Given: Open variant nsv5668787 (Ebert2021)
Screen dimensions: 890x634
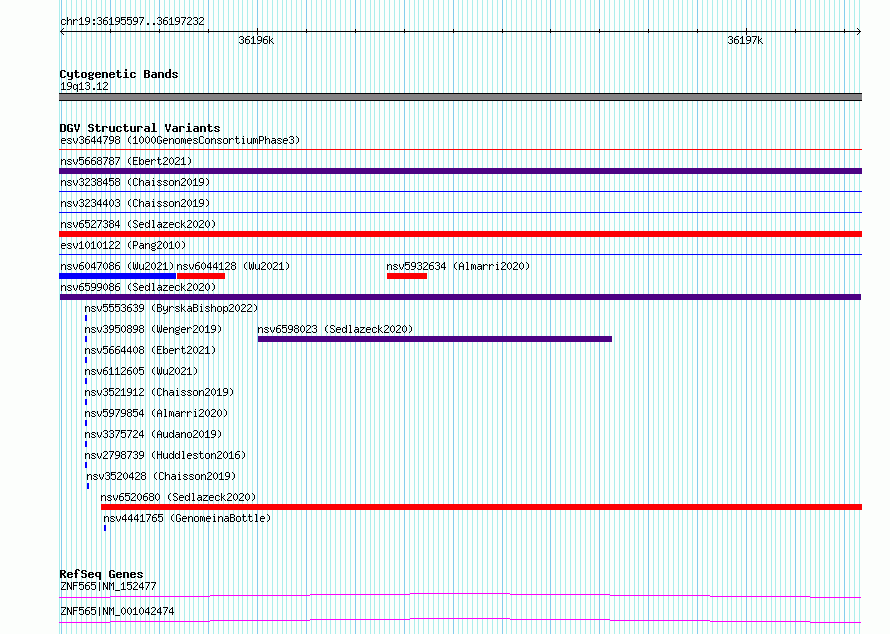Looking at the screenshot, I should 126,161.
